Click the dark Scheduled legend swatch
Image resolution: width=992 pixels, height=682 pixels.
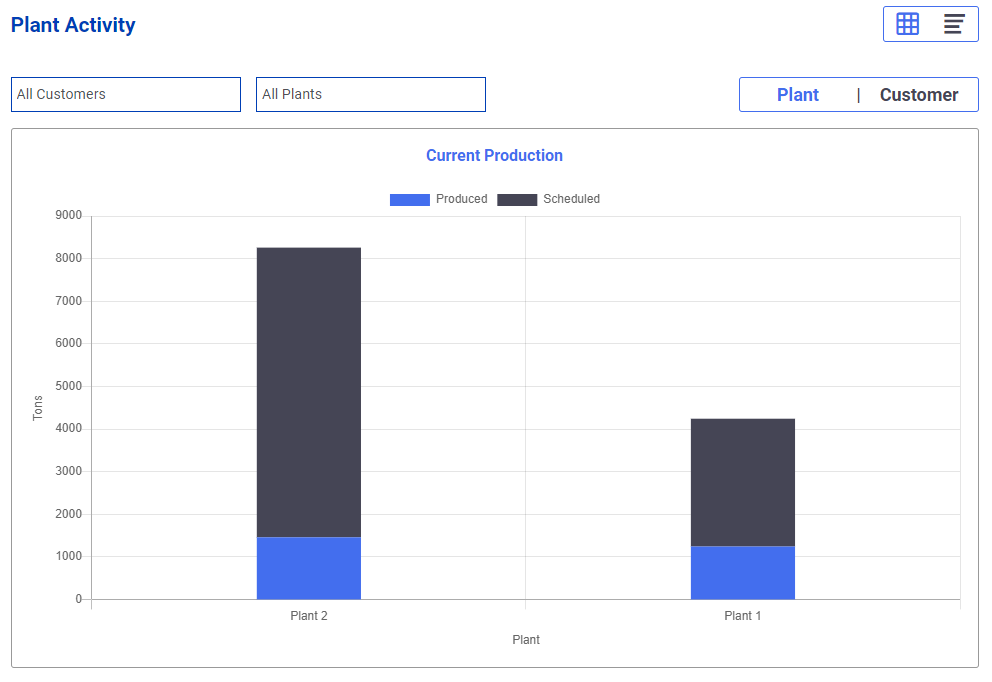[x=517, y=200]
